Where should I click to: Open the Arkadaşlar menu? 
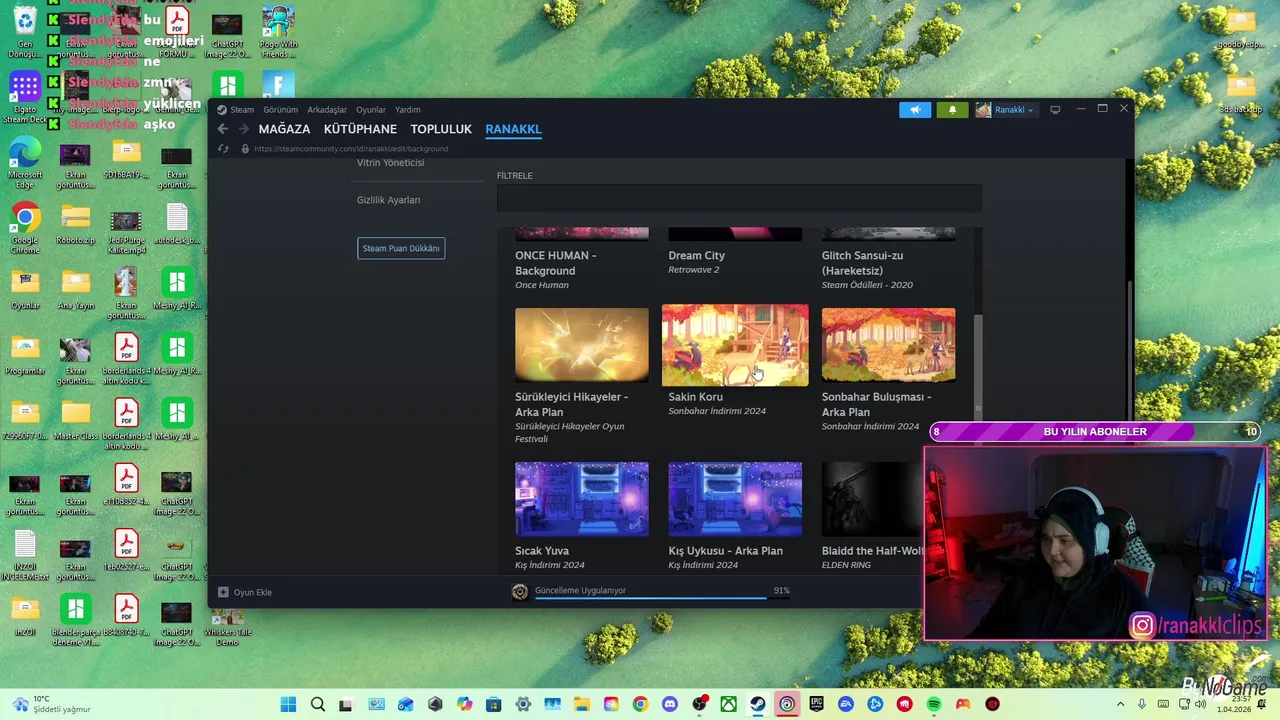(327, 110)
